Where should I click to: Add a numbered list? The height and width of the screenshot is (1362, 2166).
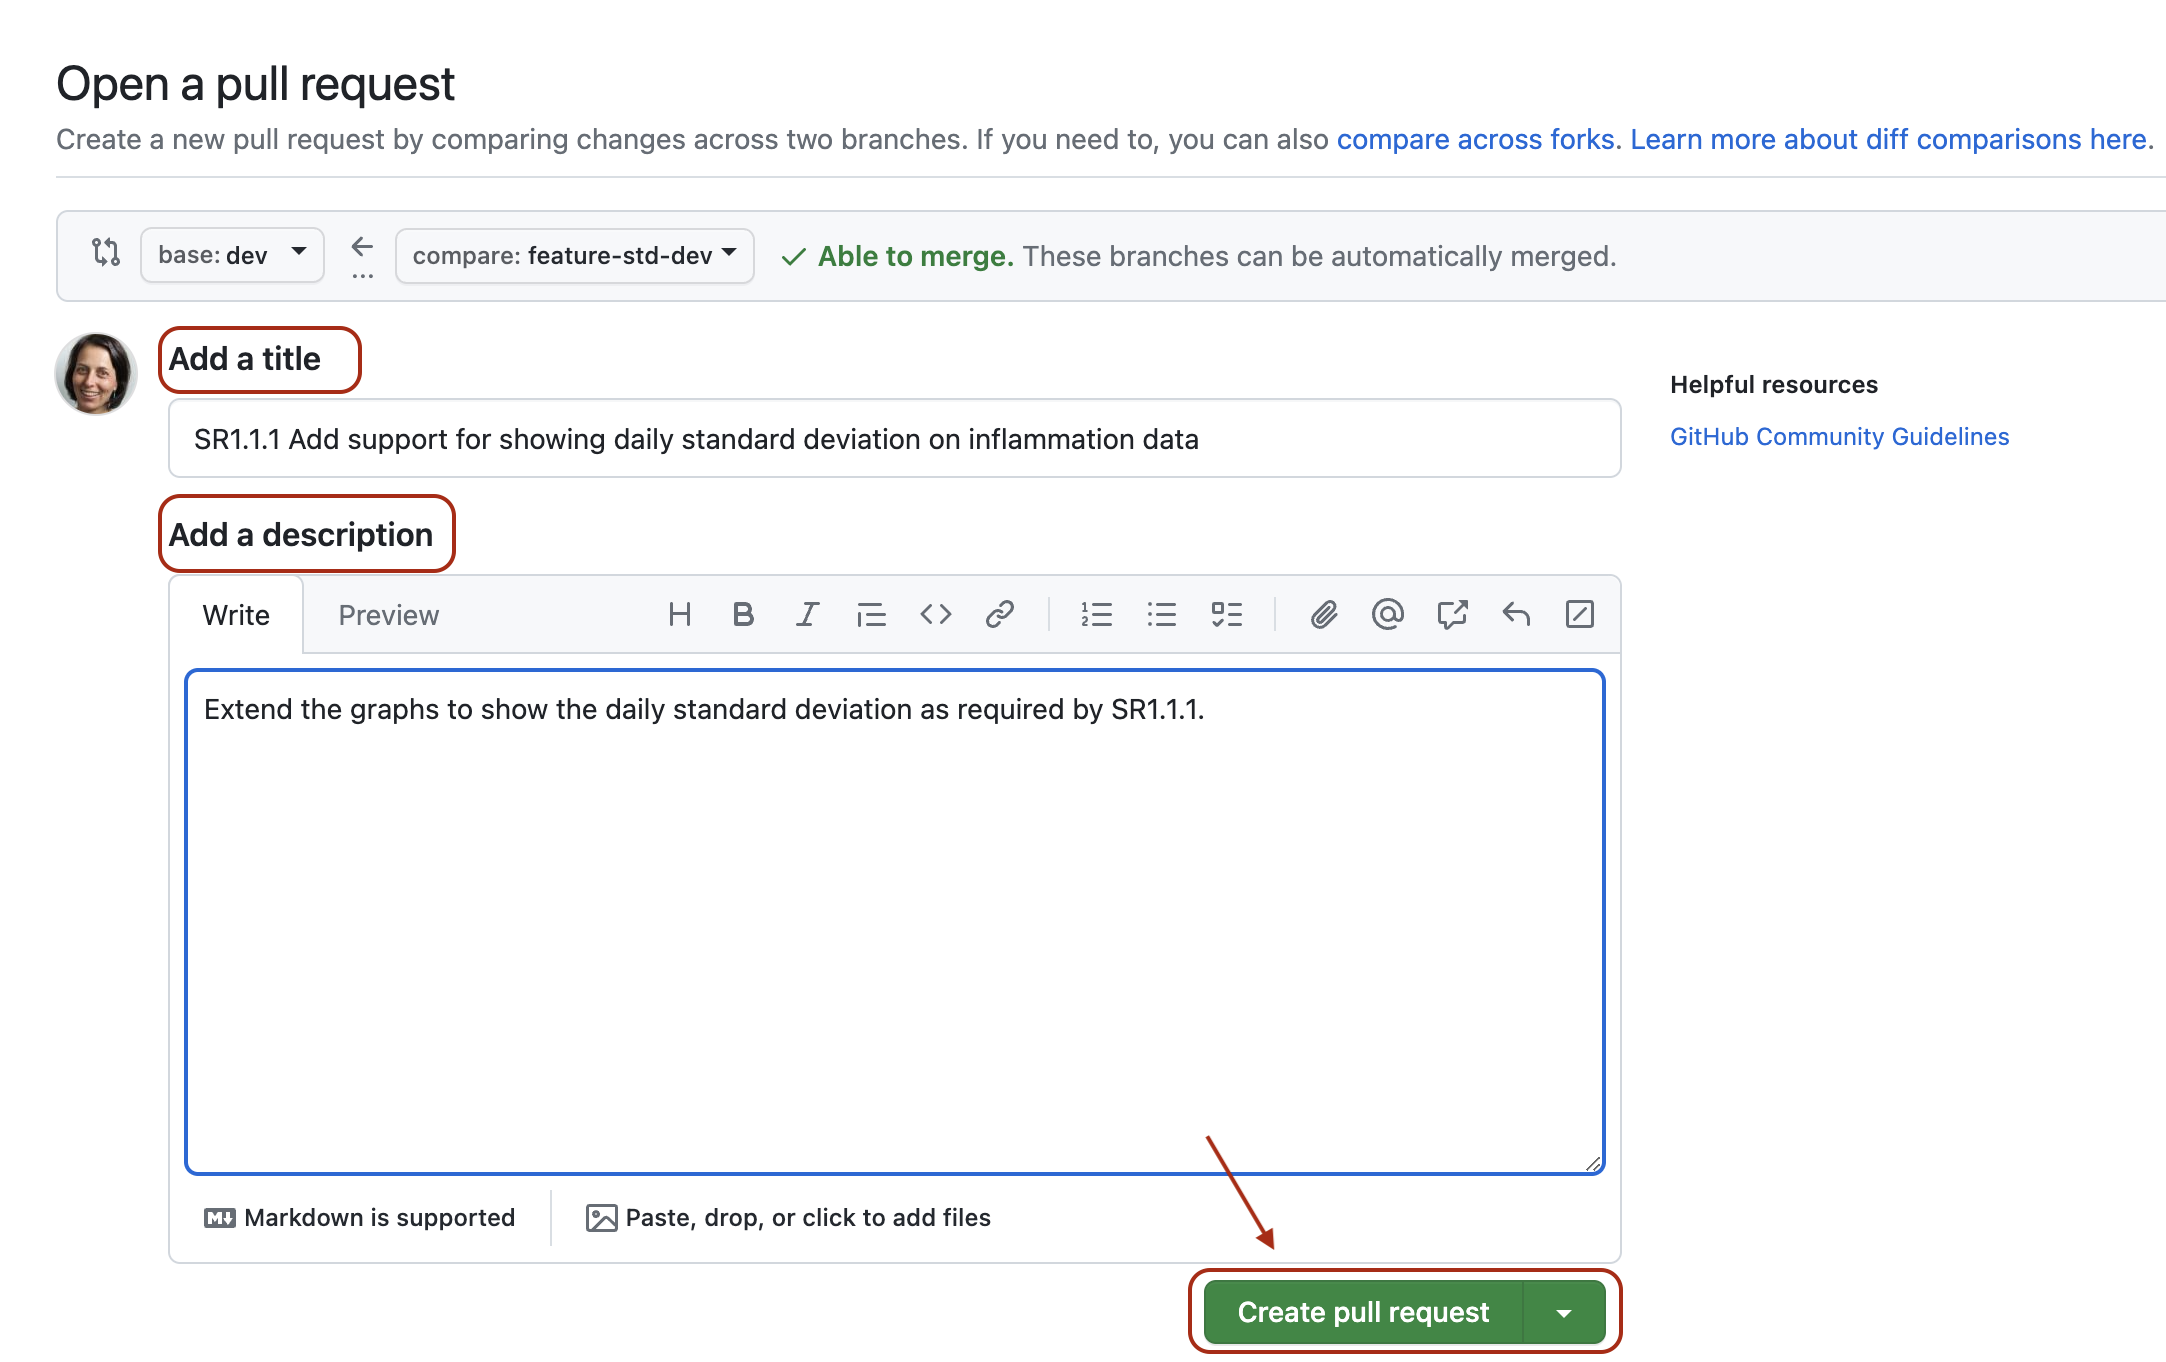point(1097,614)
